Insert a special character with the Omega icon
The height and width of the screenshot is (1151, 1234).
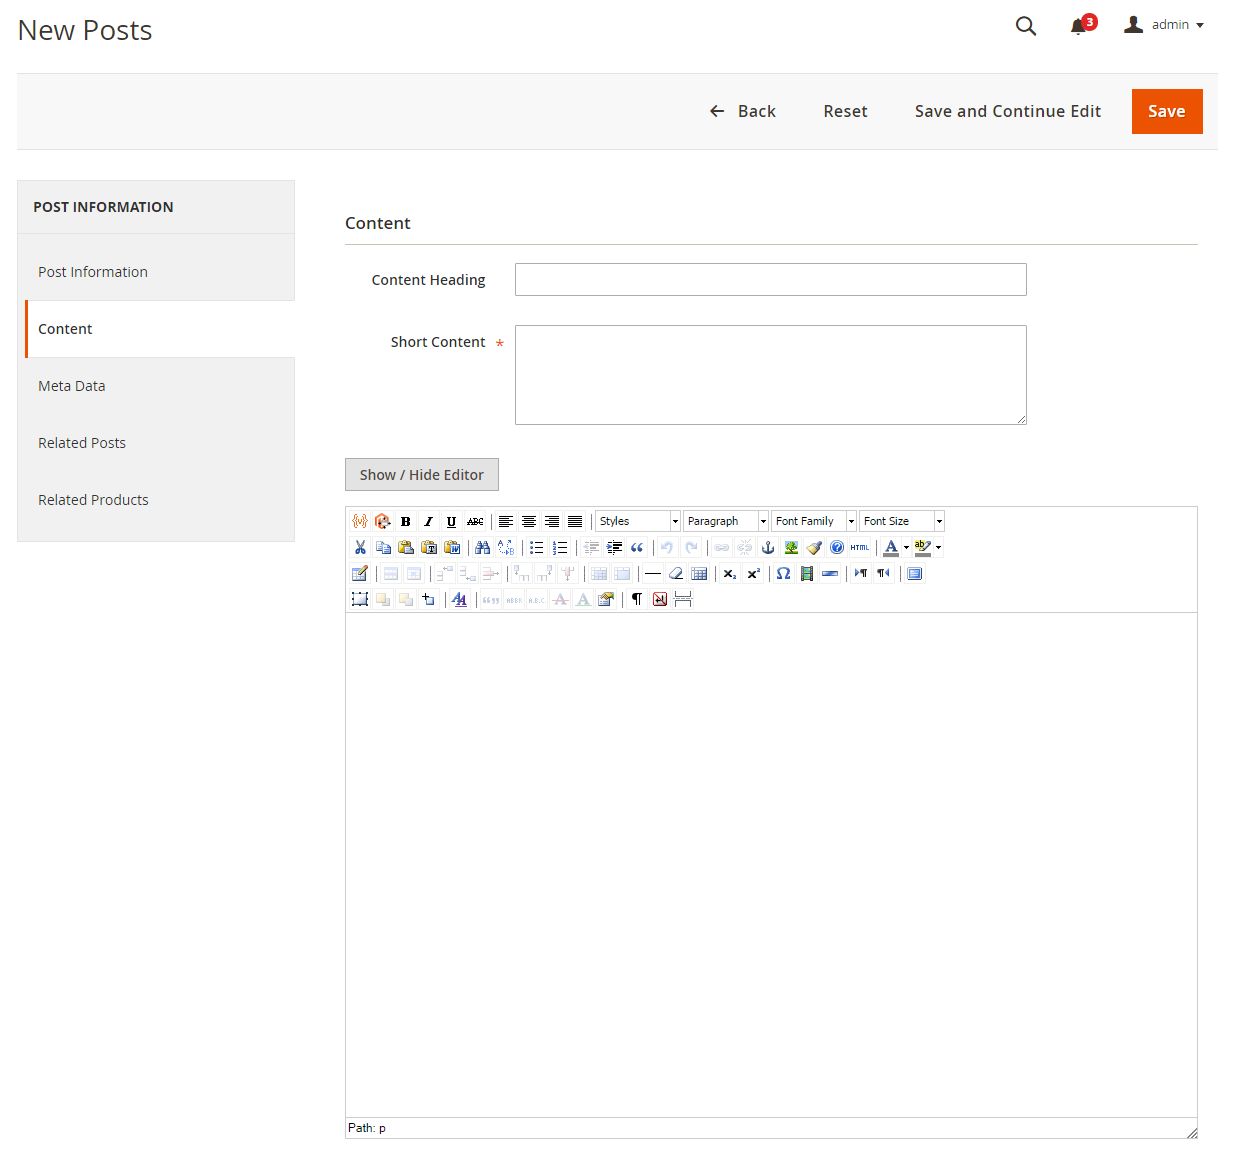[x=783, y=573]
